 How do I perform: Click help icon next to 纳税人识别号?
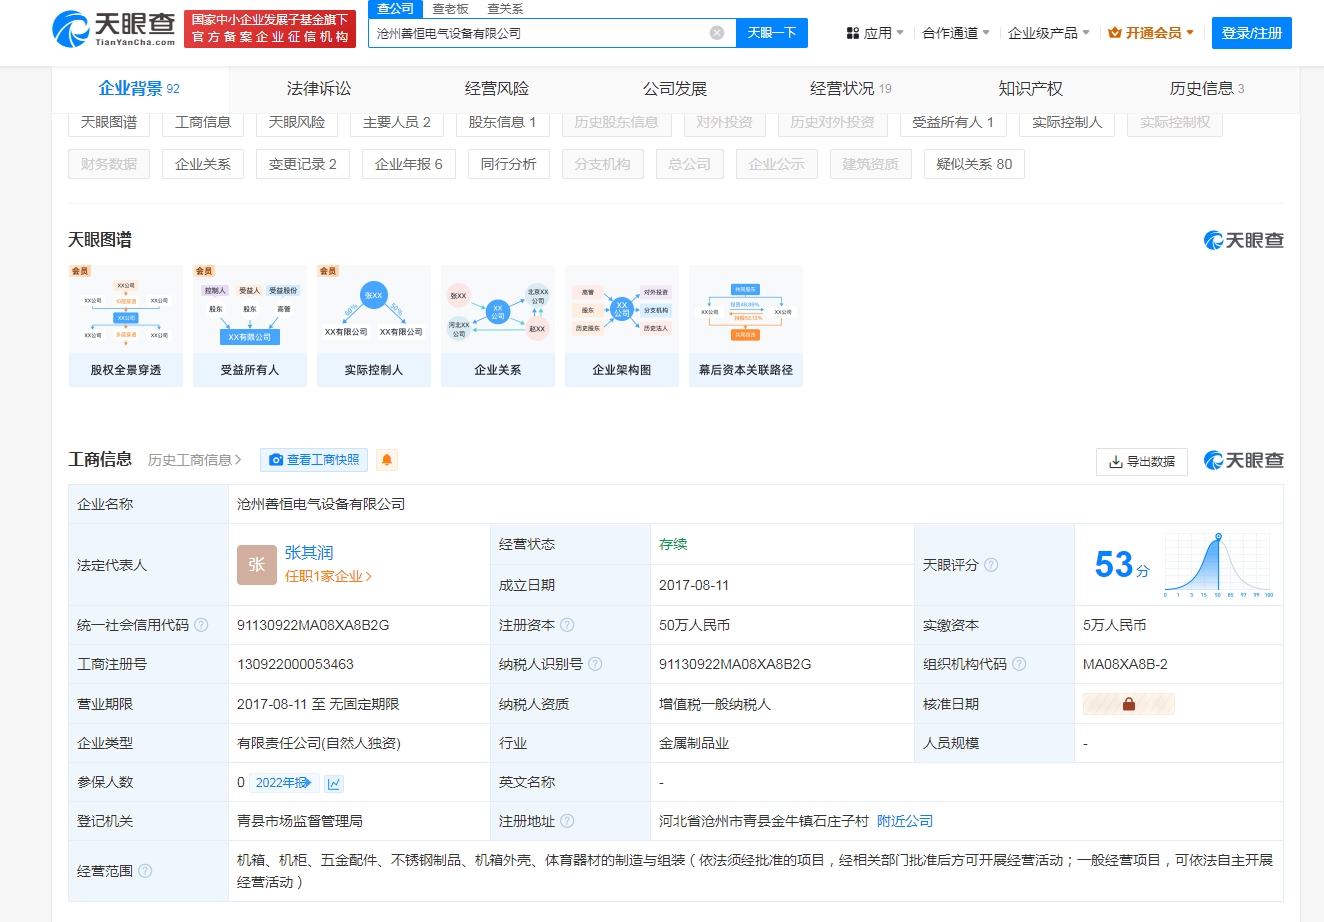click(x=595, y=664)
